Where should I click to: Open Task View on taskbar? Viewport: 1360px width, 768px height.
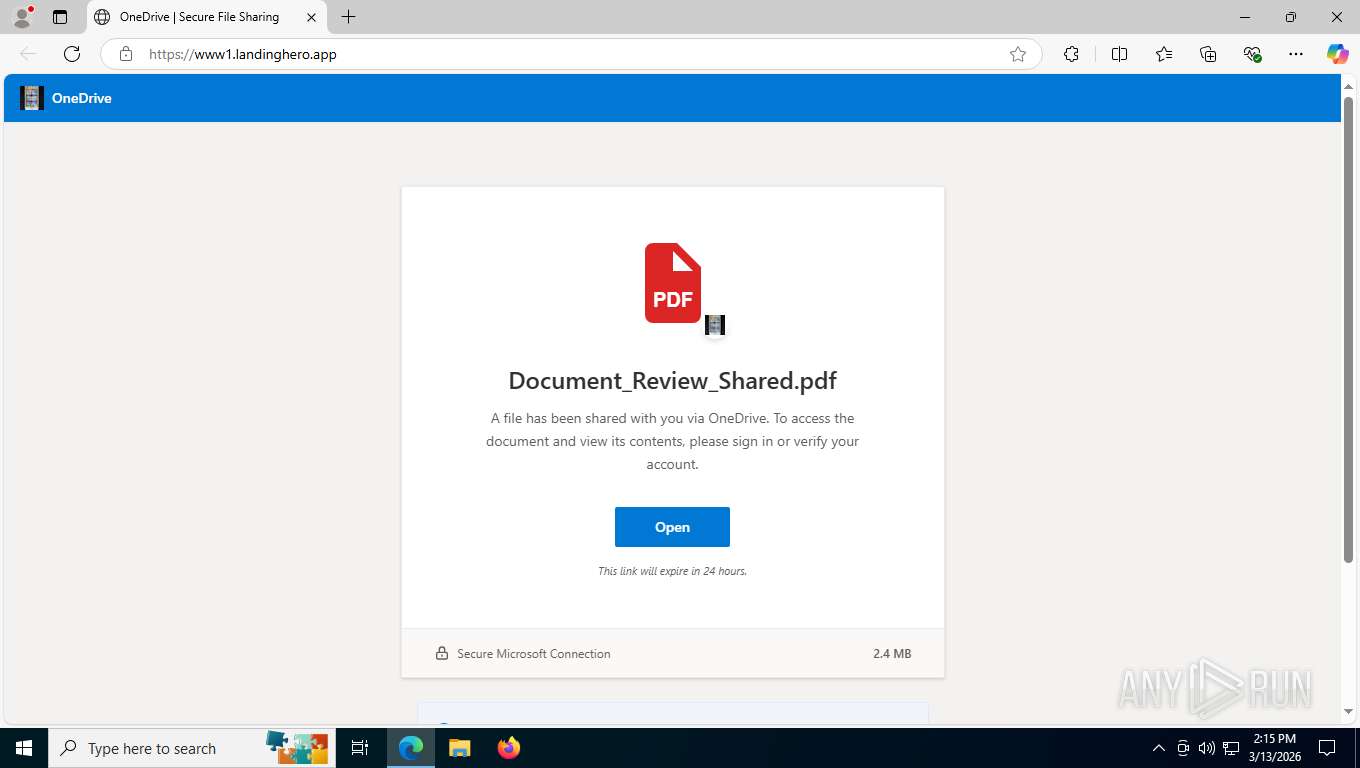[360, 748]
